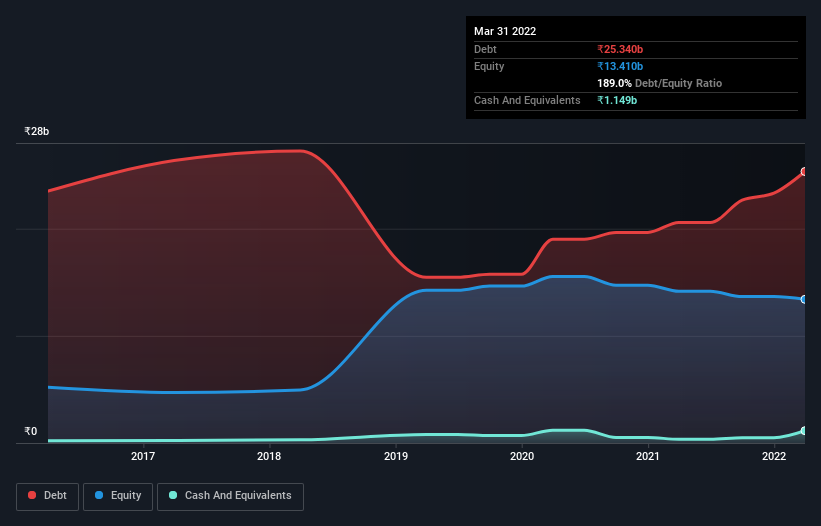Click the 189.0% Debt/Equity Ratio text
The width and height of the screenshot is (821, 526).
pos(659,83)
